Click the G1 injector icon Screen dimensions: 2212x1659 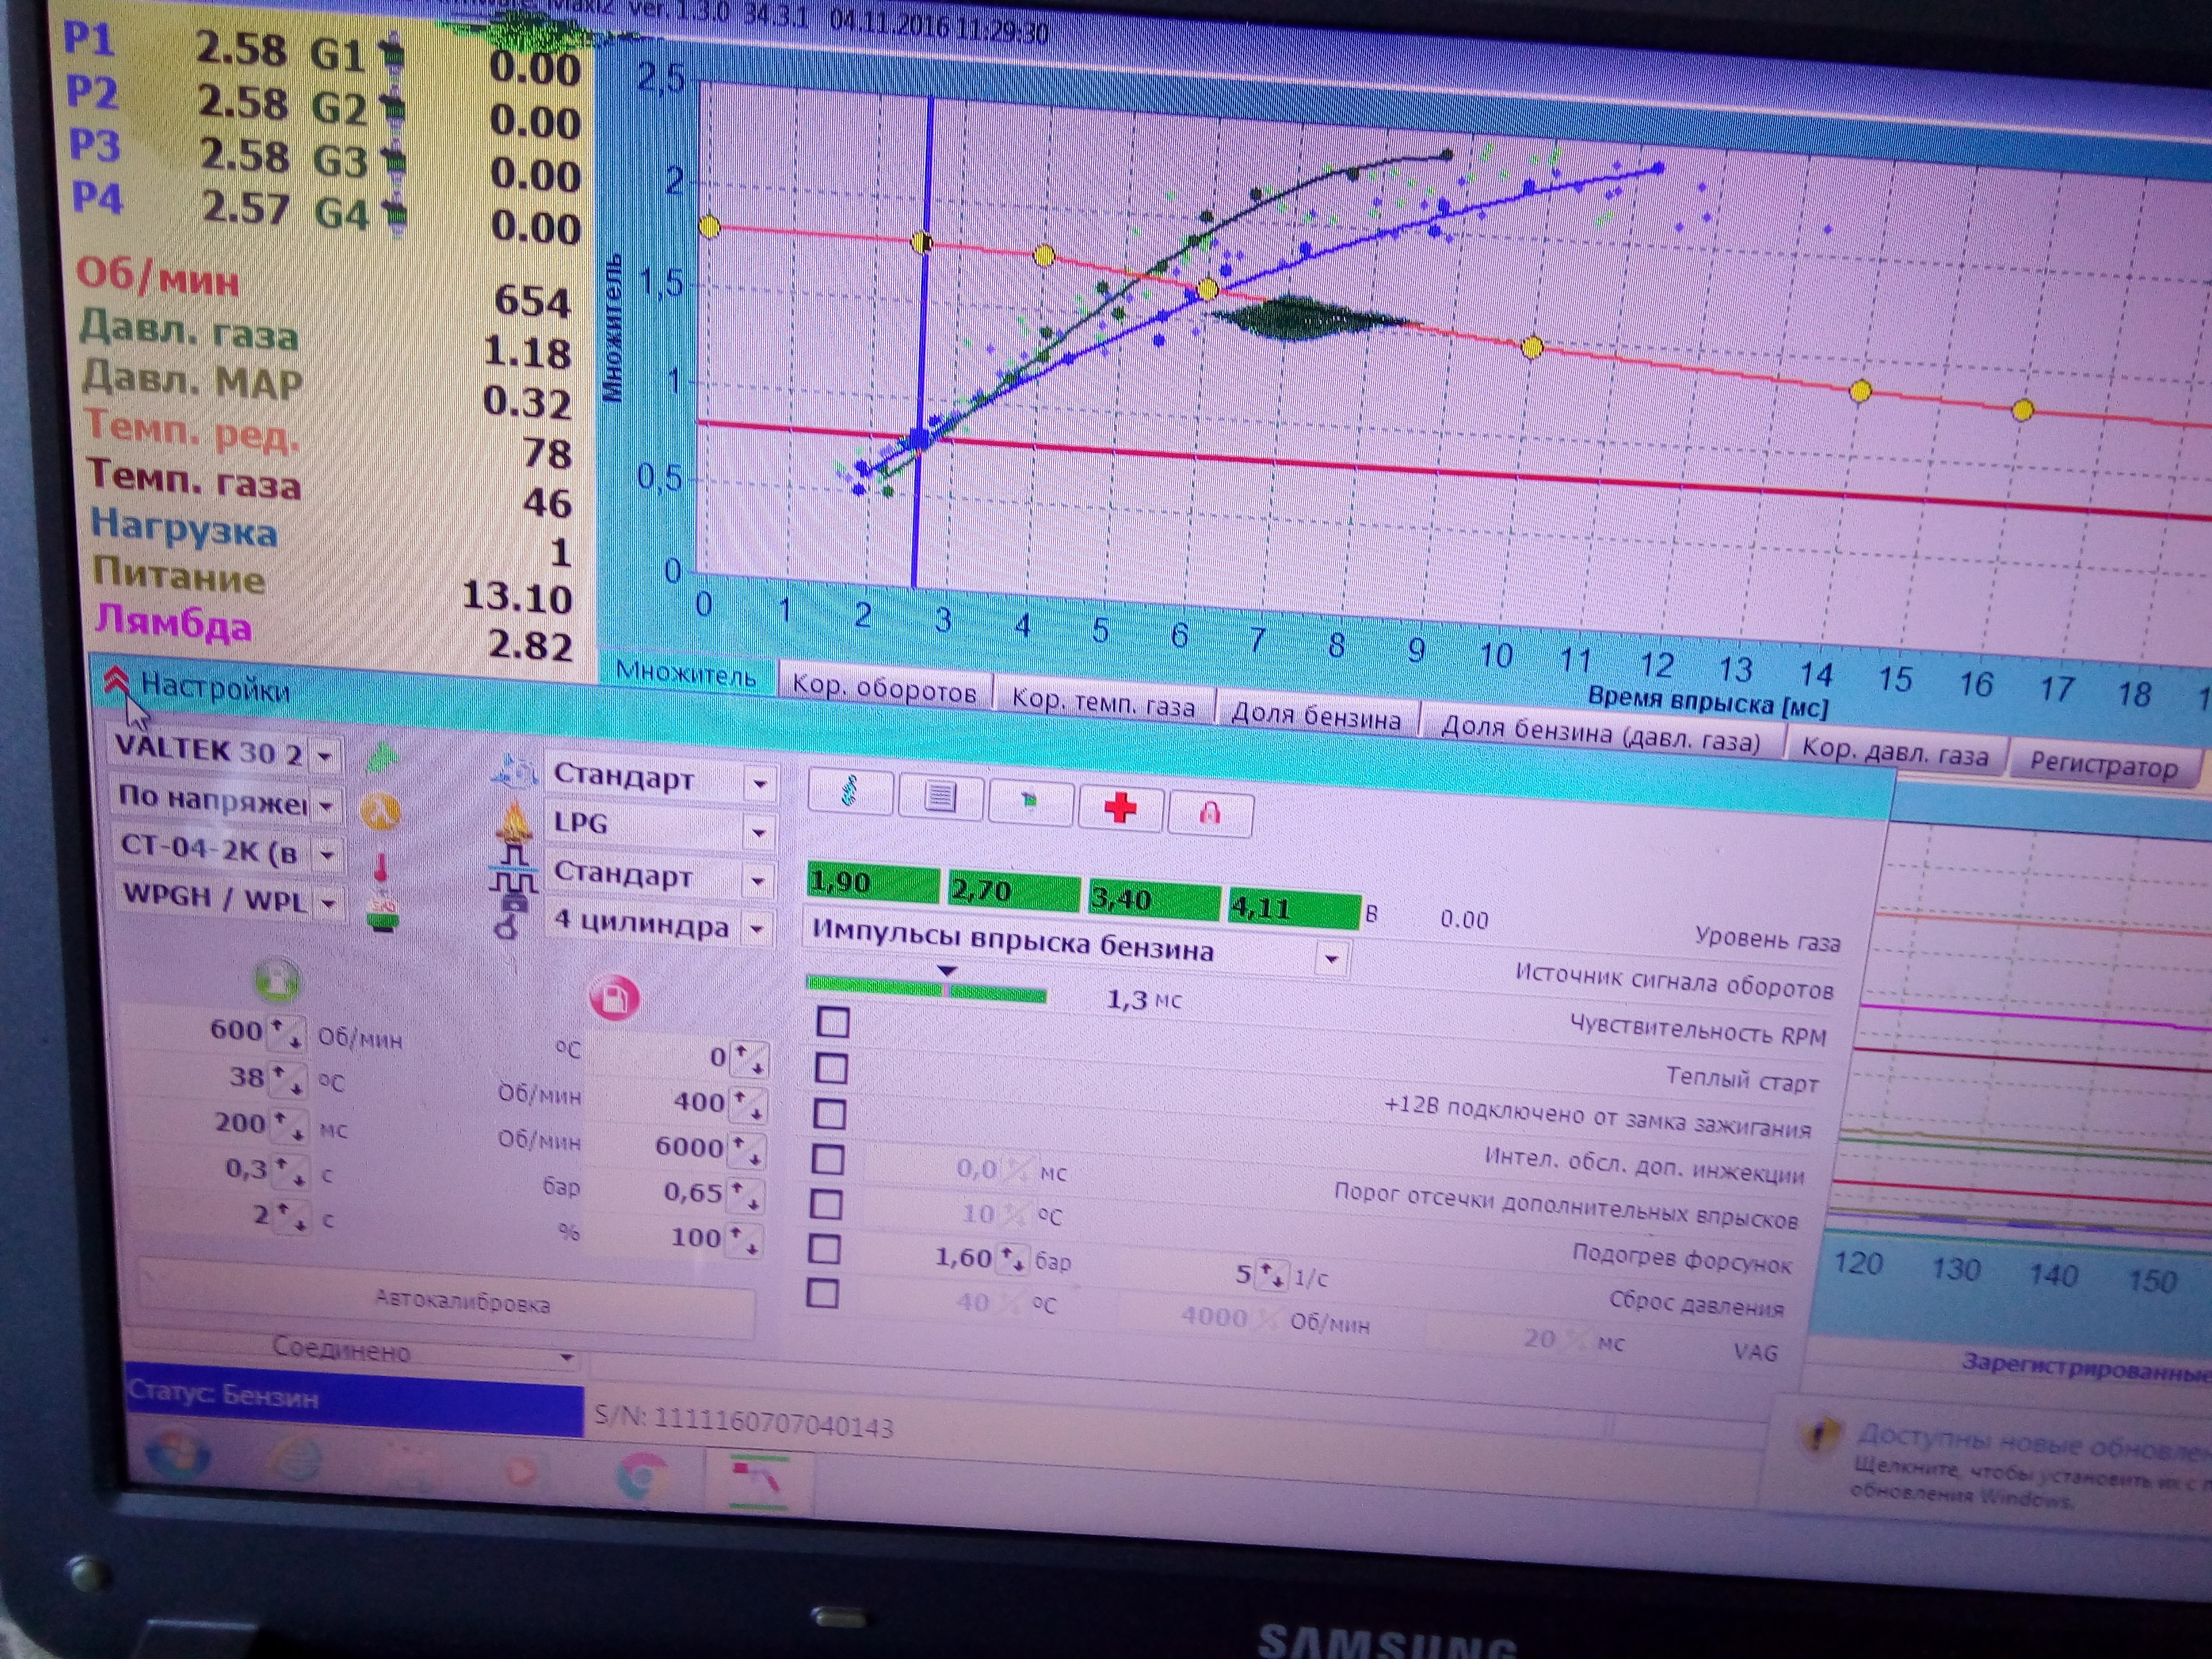point(395,53)
